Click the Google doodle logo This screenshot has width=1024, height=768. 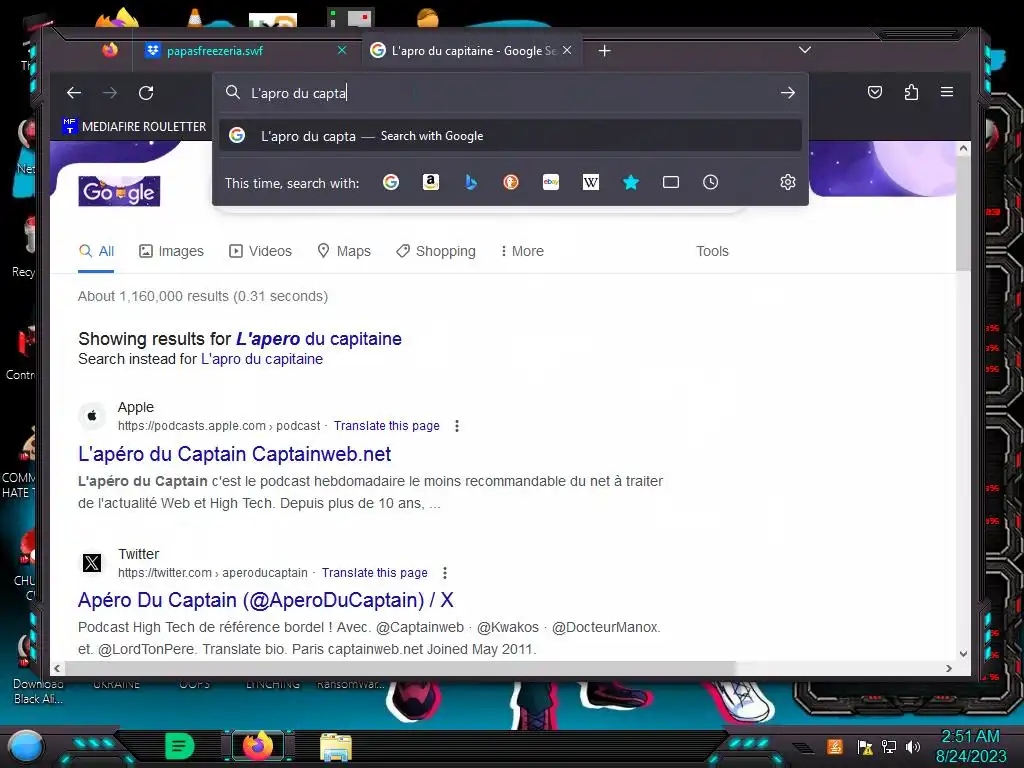coord(119,191)
